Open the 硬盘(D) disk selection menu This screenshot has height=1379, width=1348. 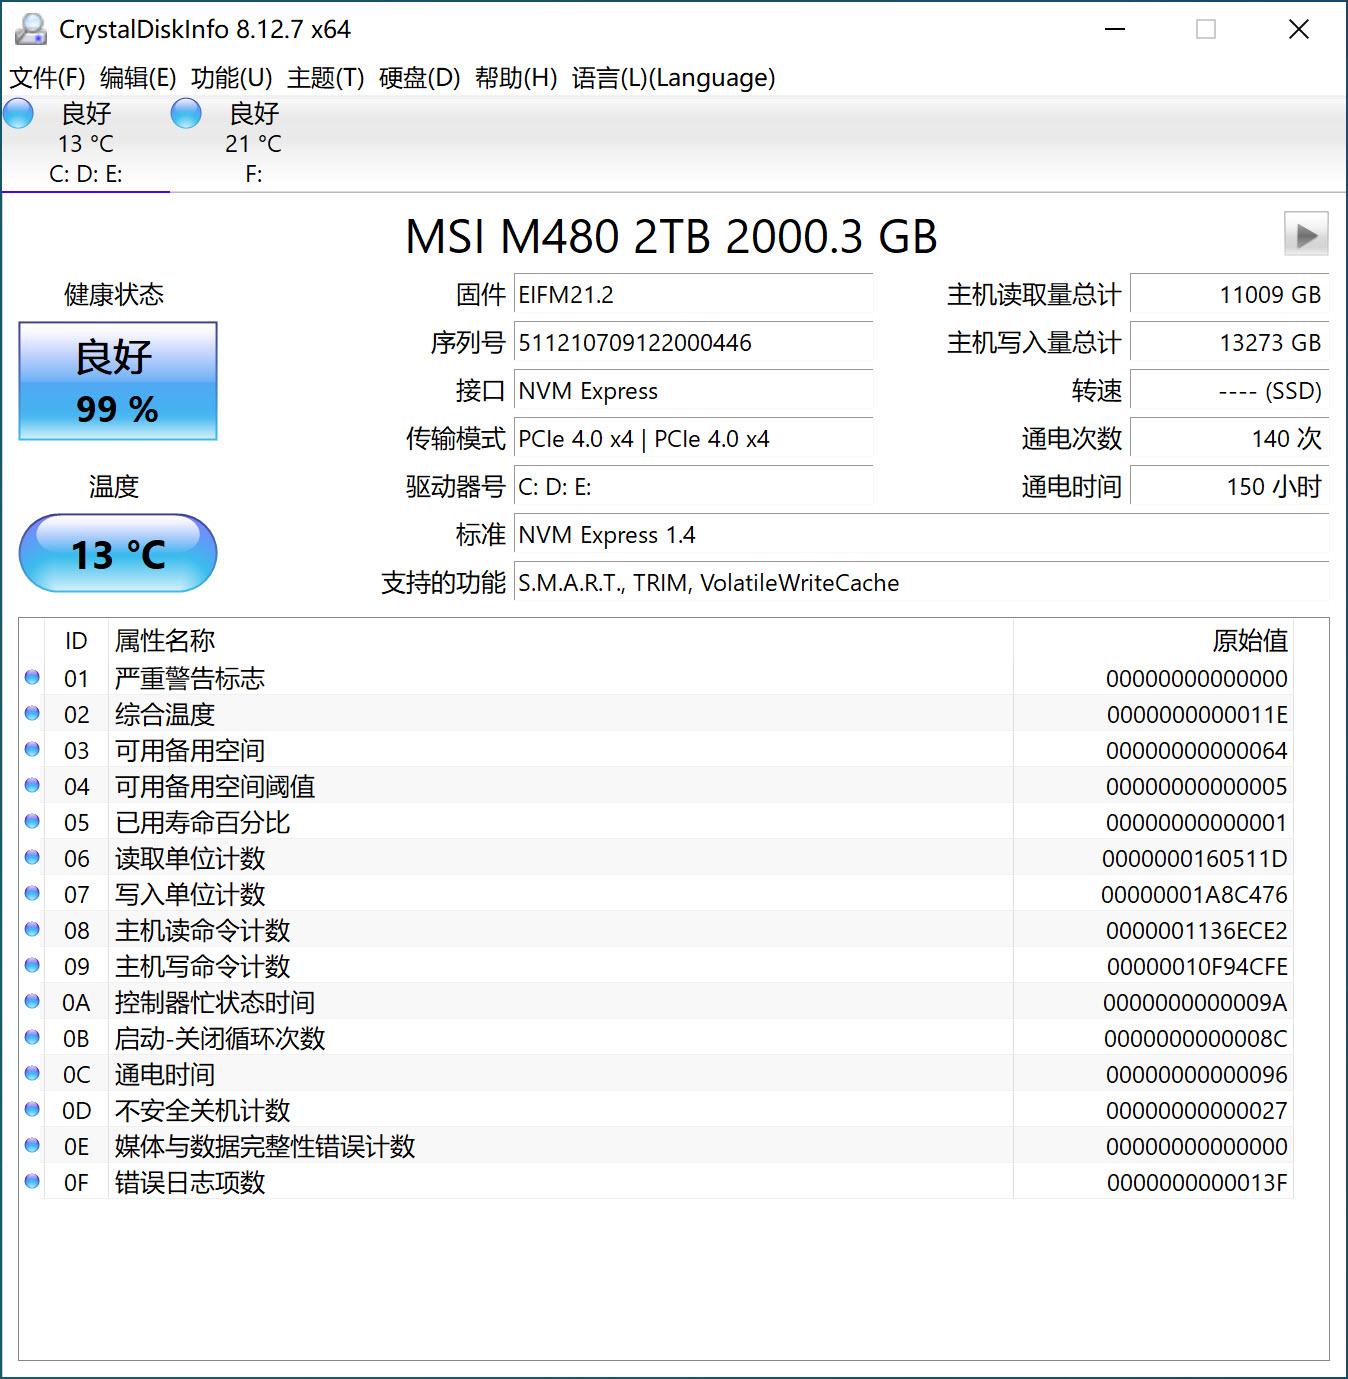pyautogui.click(x=419, y=77)
